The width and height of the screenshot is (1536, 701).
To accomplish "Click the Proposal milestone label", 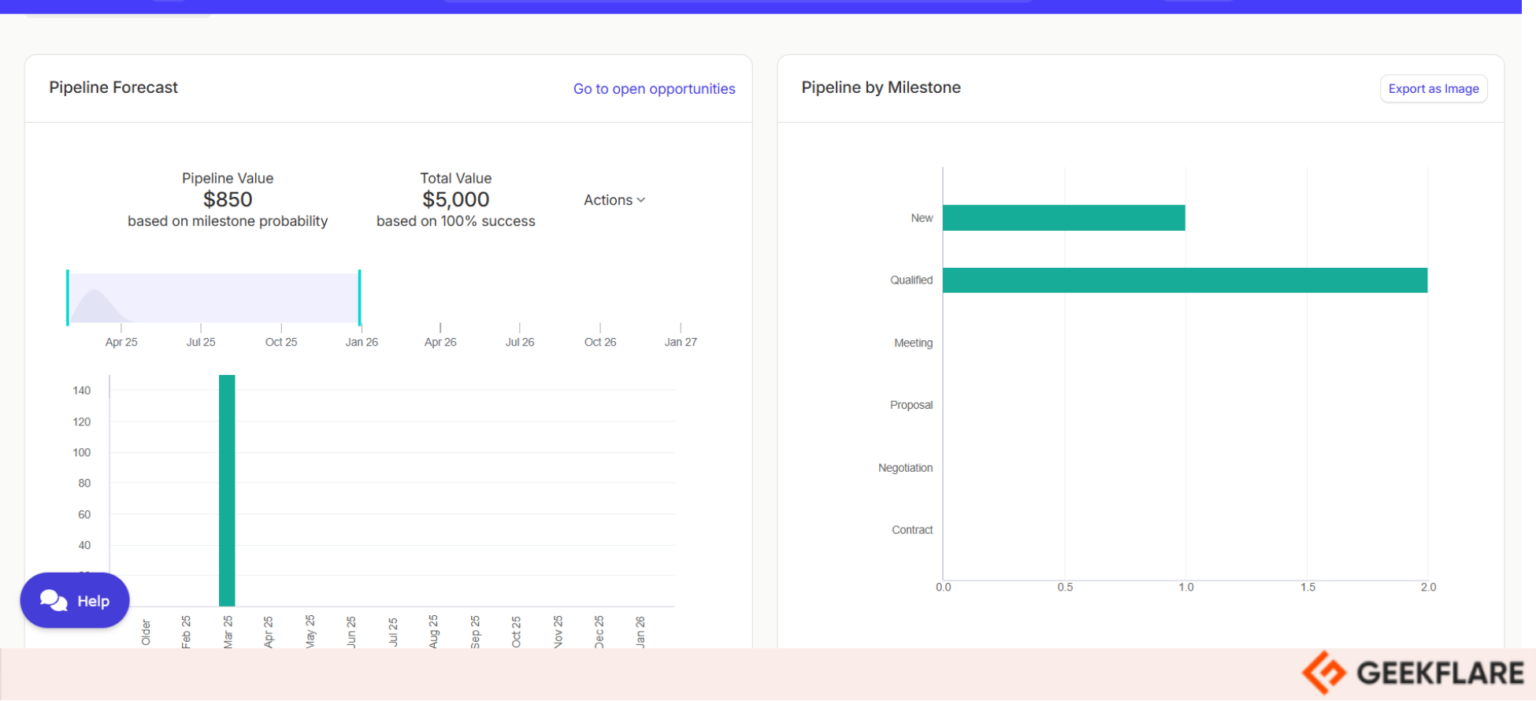I will pos(911,405).
